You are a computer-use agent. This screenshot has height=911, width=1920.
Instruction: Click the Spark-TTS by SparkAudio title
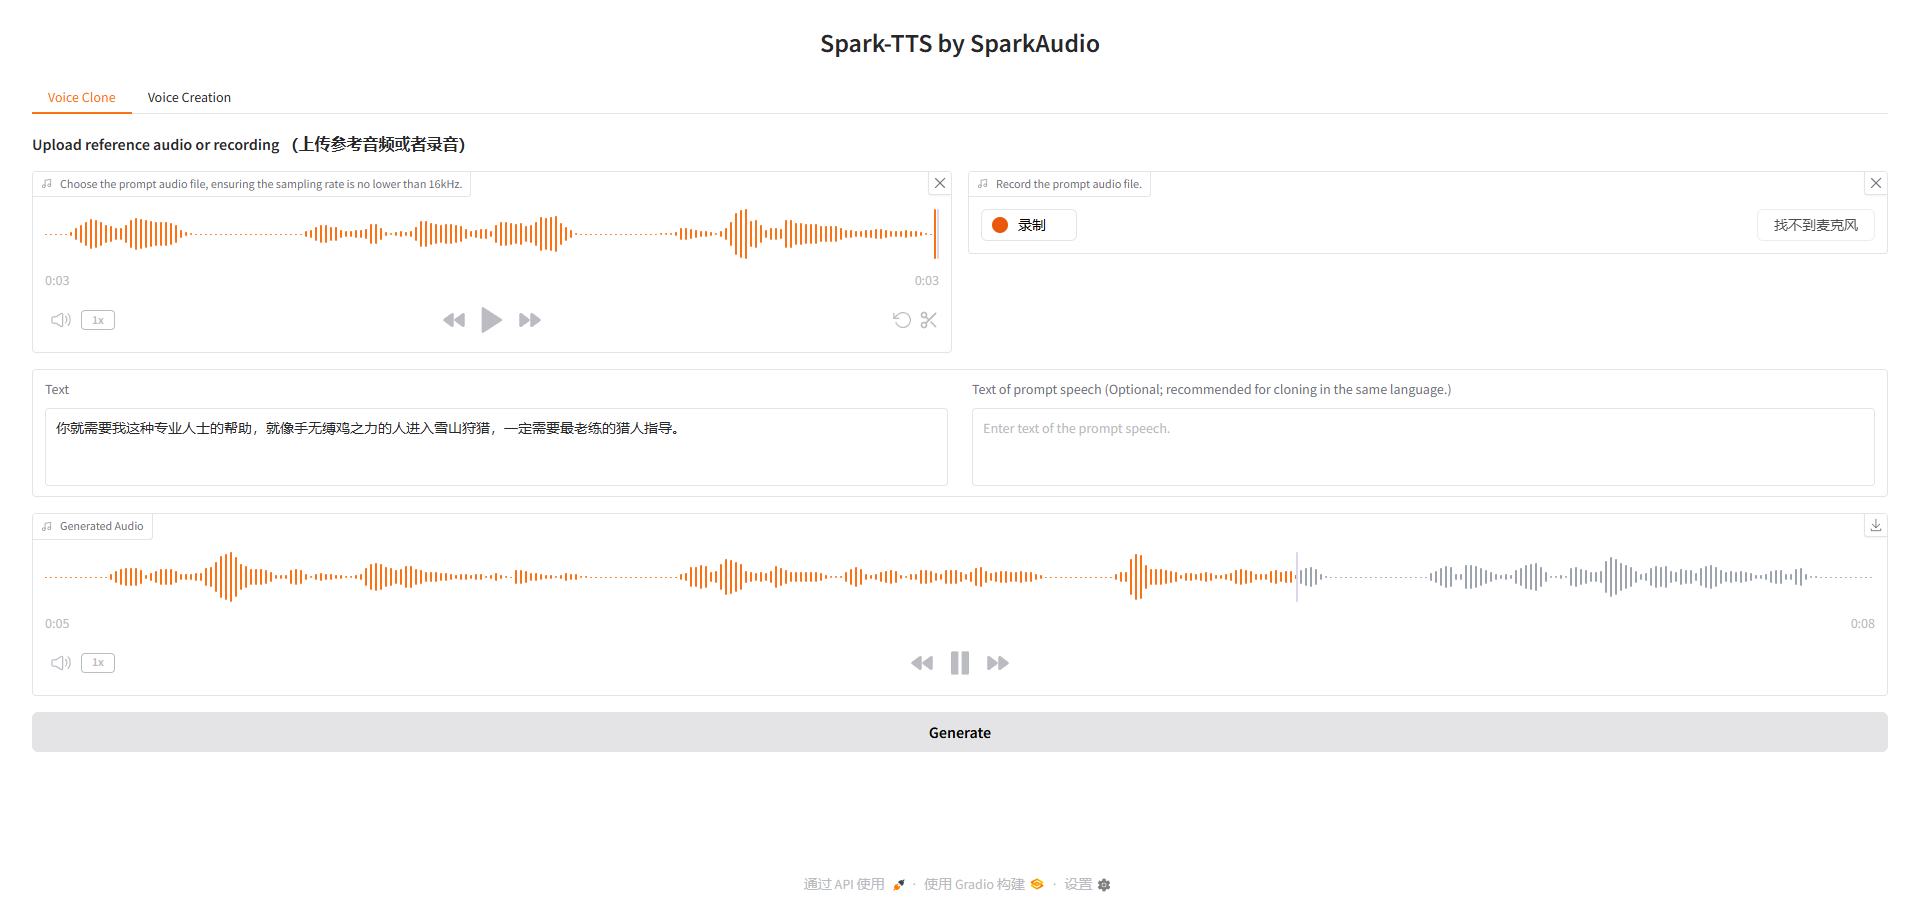(960, 44)
